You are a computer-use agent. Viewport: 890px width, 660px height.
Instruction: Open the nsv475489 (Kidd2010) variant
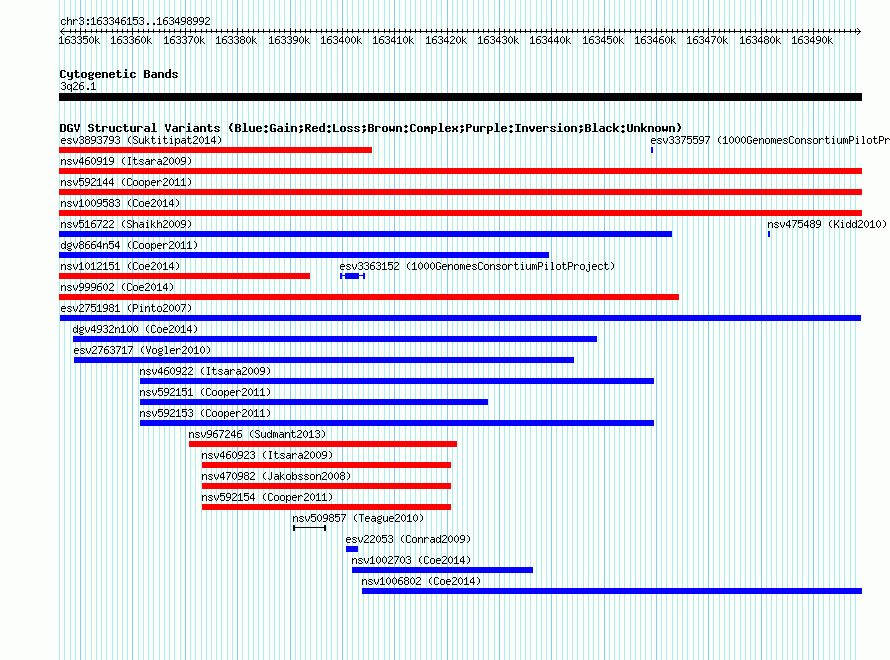pyautogui.click(x=827, y=224)
